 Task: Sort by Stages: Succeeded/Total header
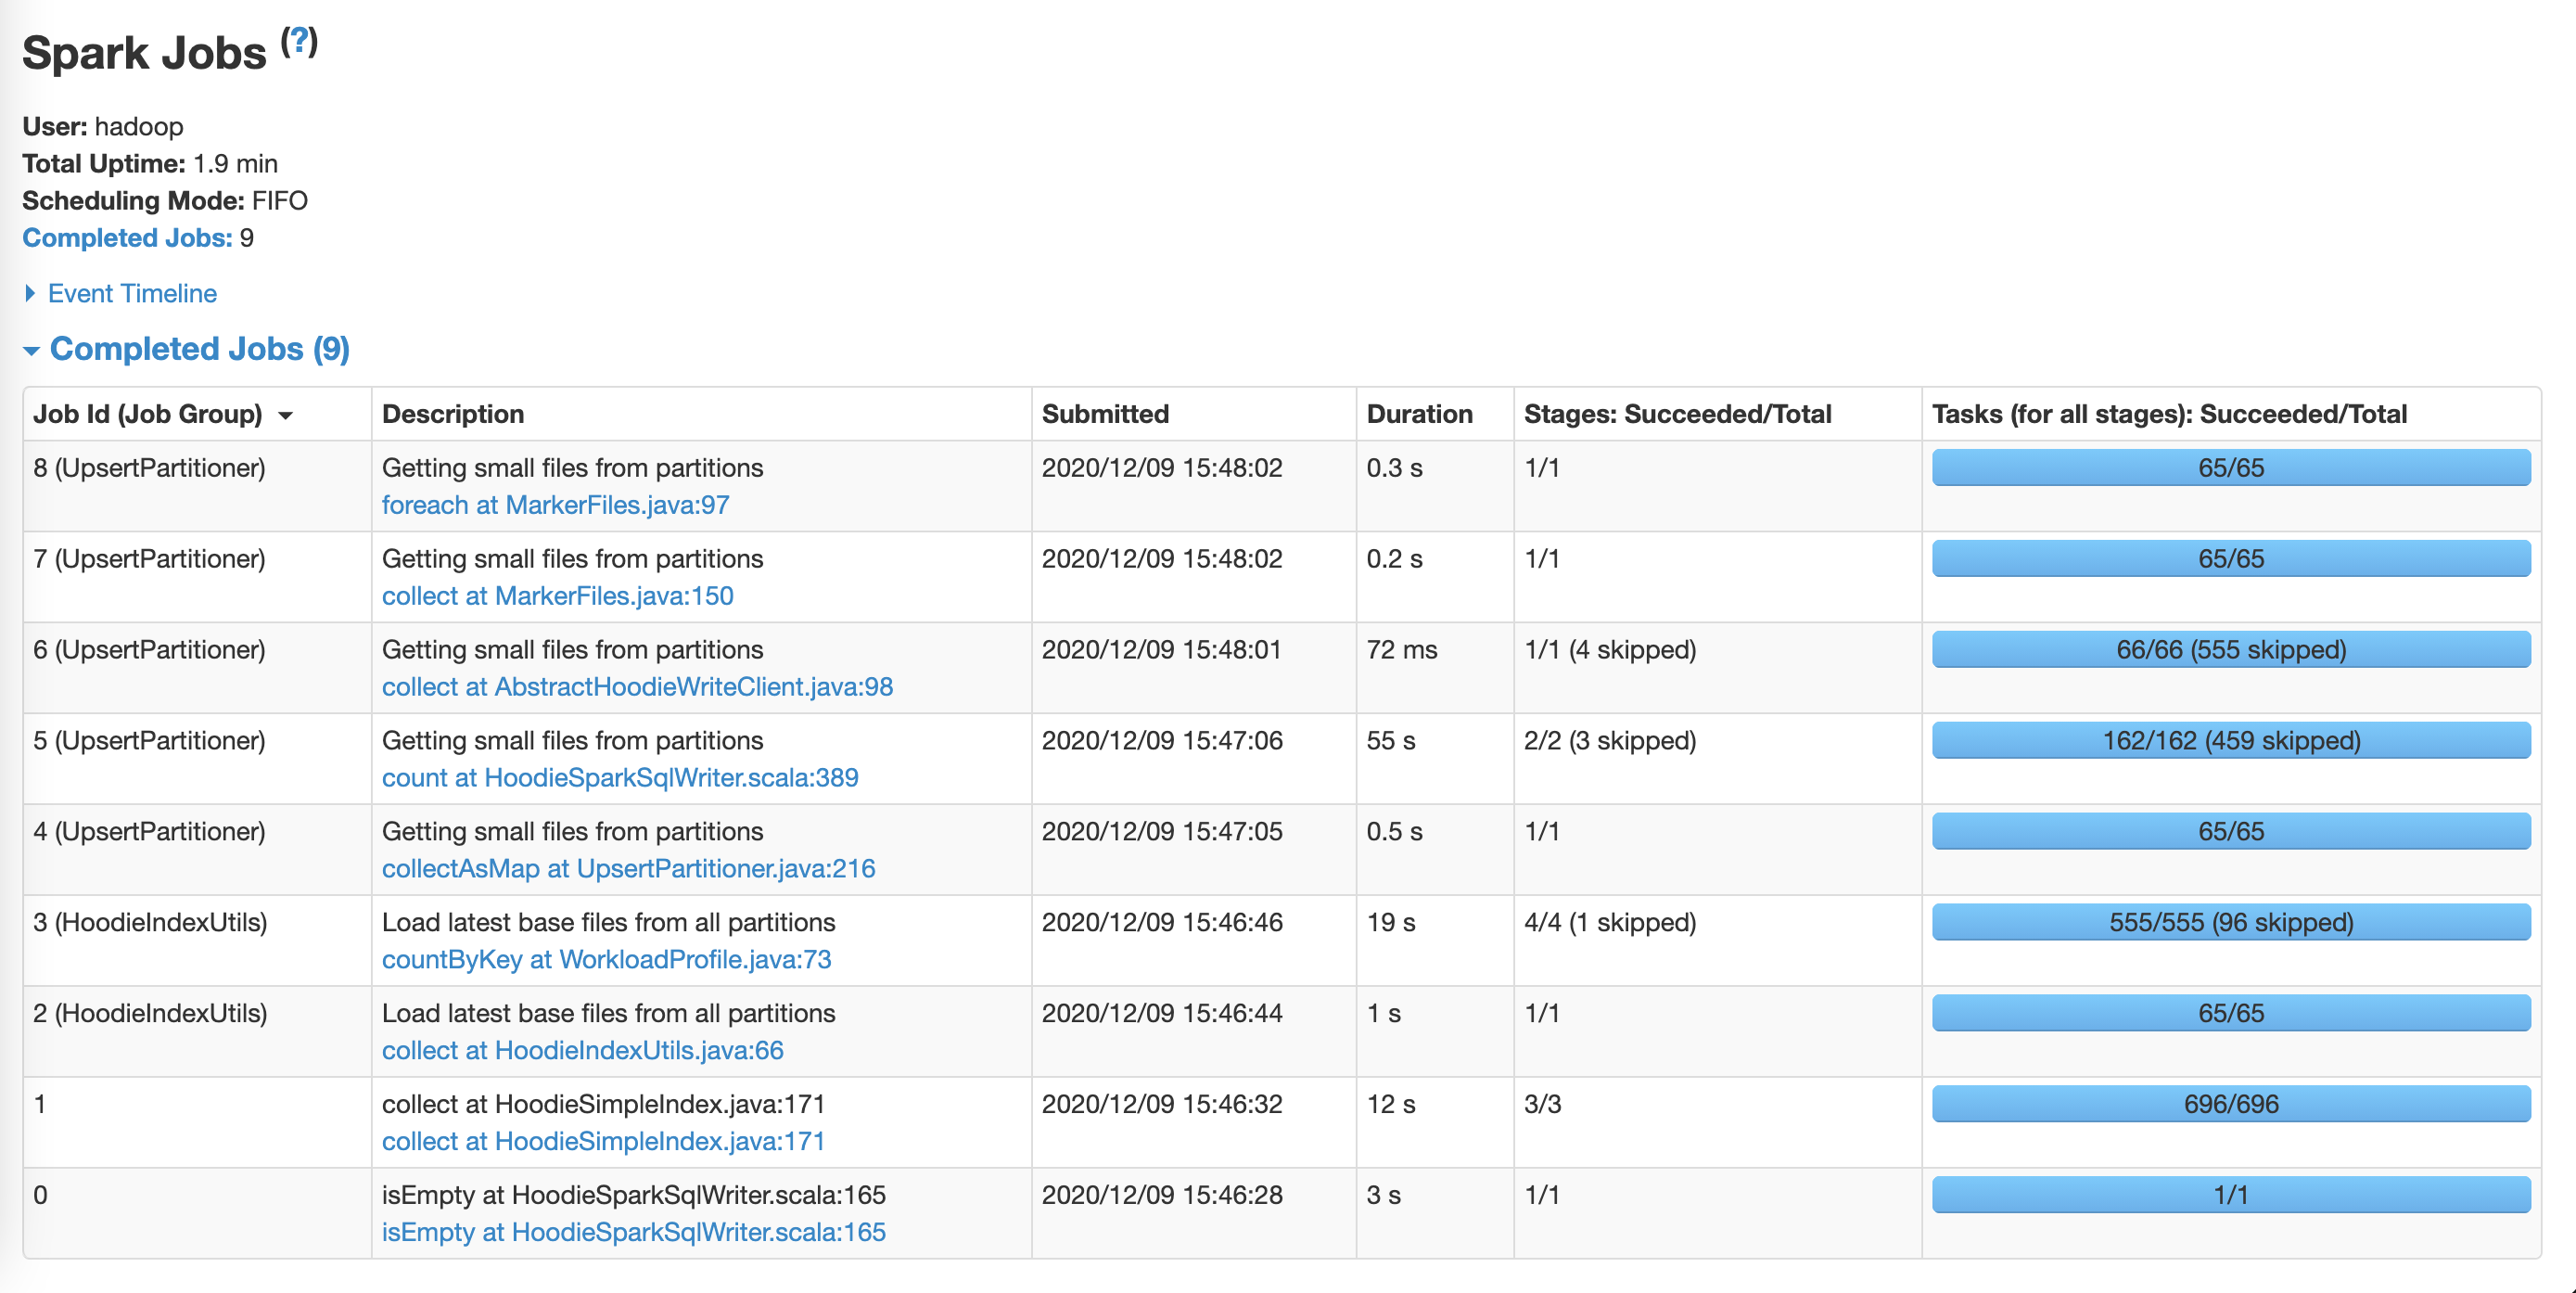[1676, 414]
